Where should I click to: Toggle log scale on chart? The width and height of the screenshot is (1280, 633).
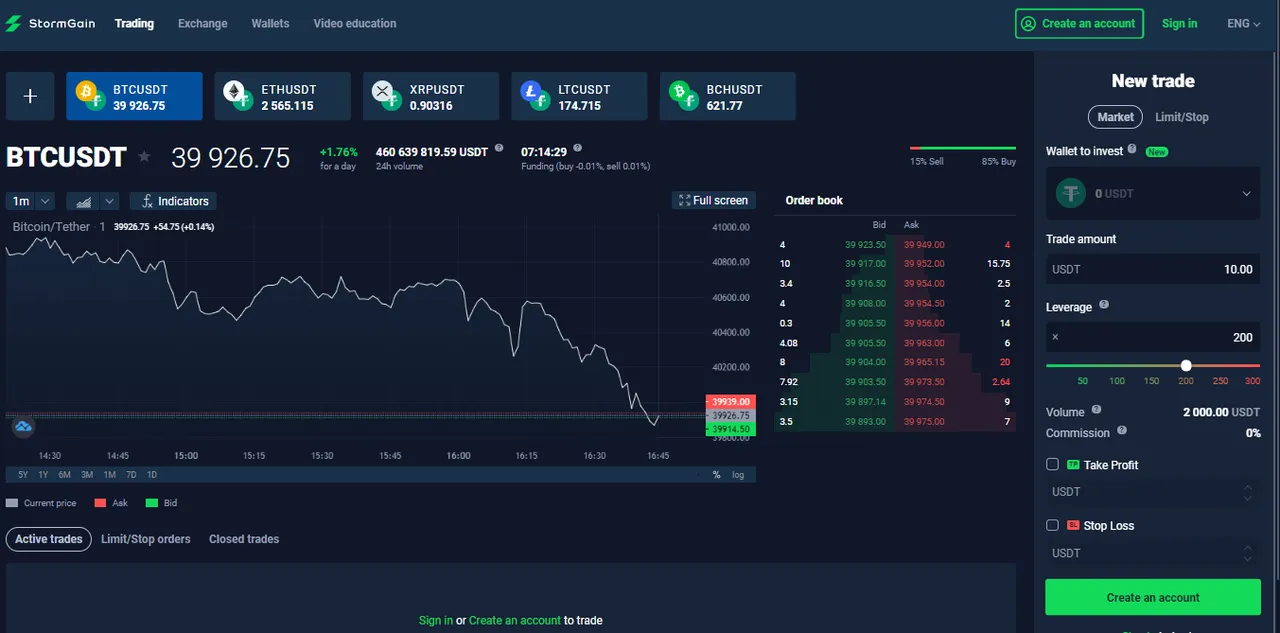pos(738,475)
